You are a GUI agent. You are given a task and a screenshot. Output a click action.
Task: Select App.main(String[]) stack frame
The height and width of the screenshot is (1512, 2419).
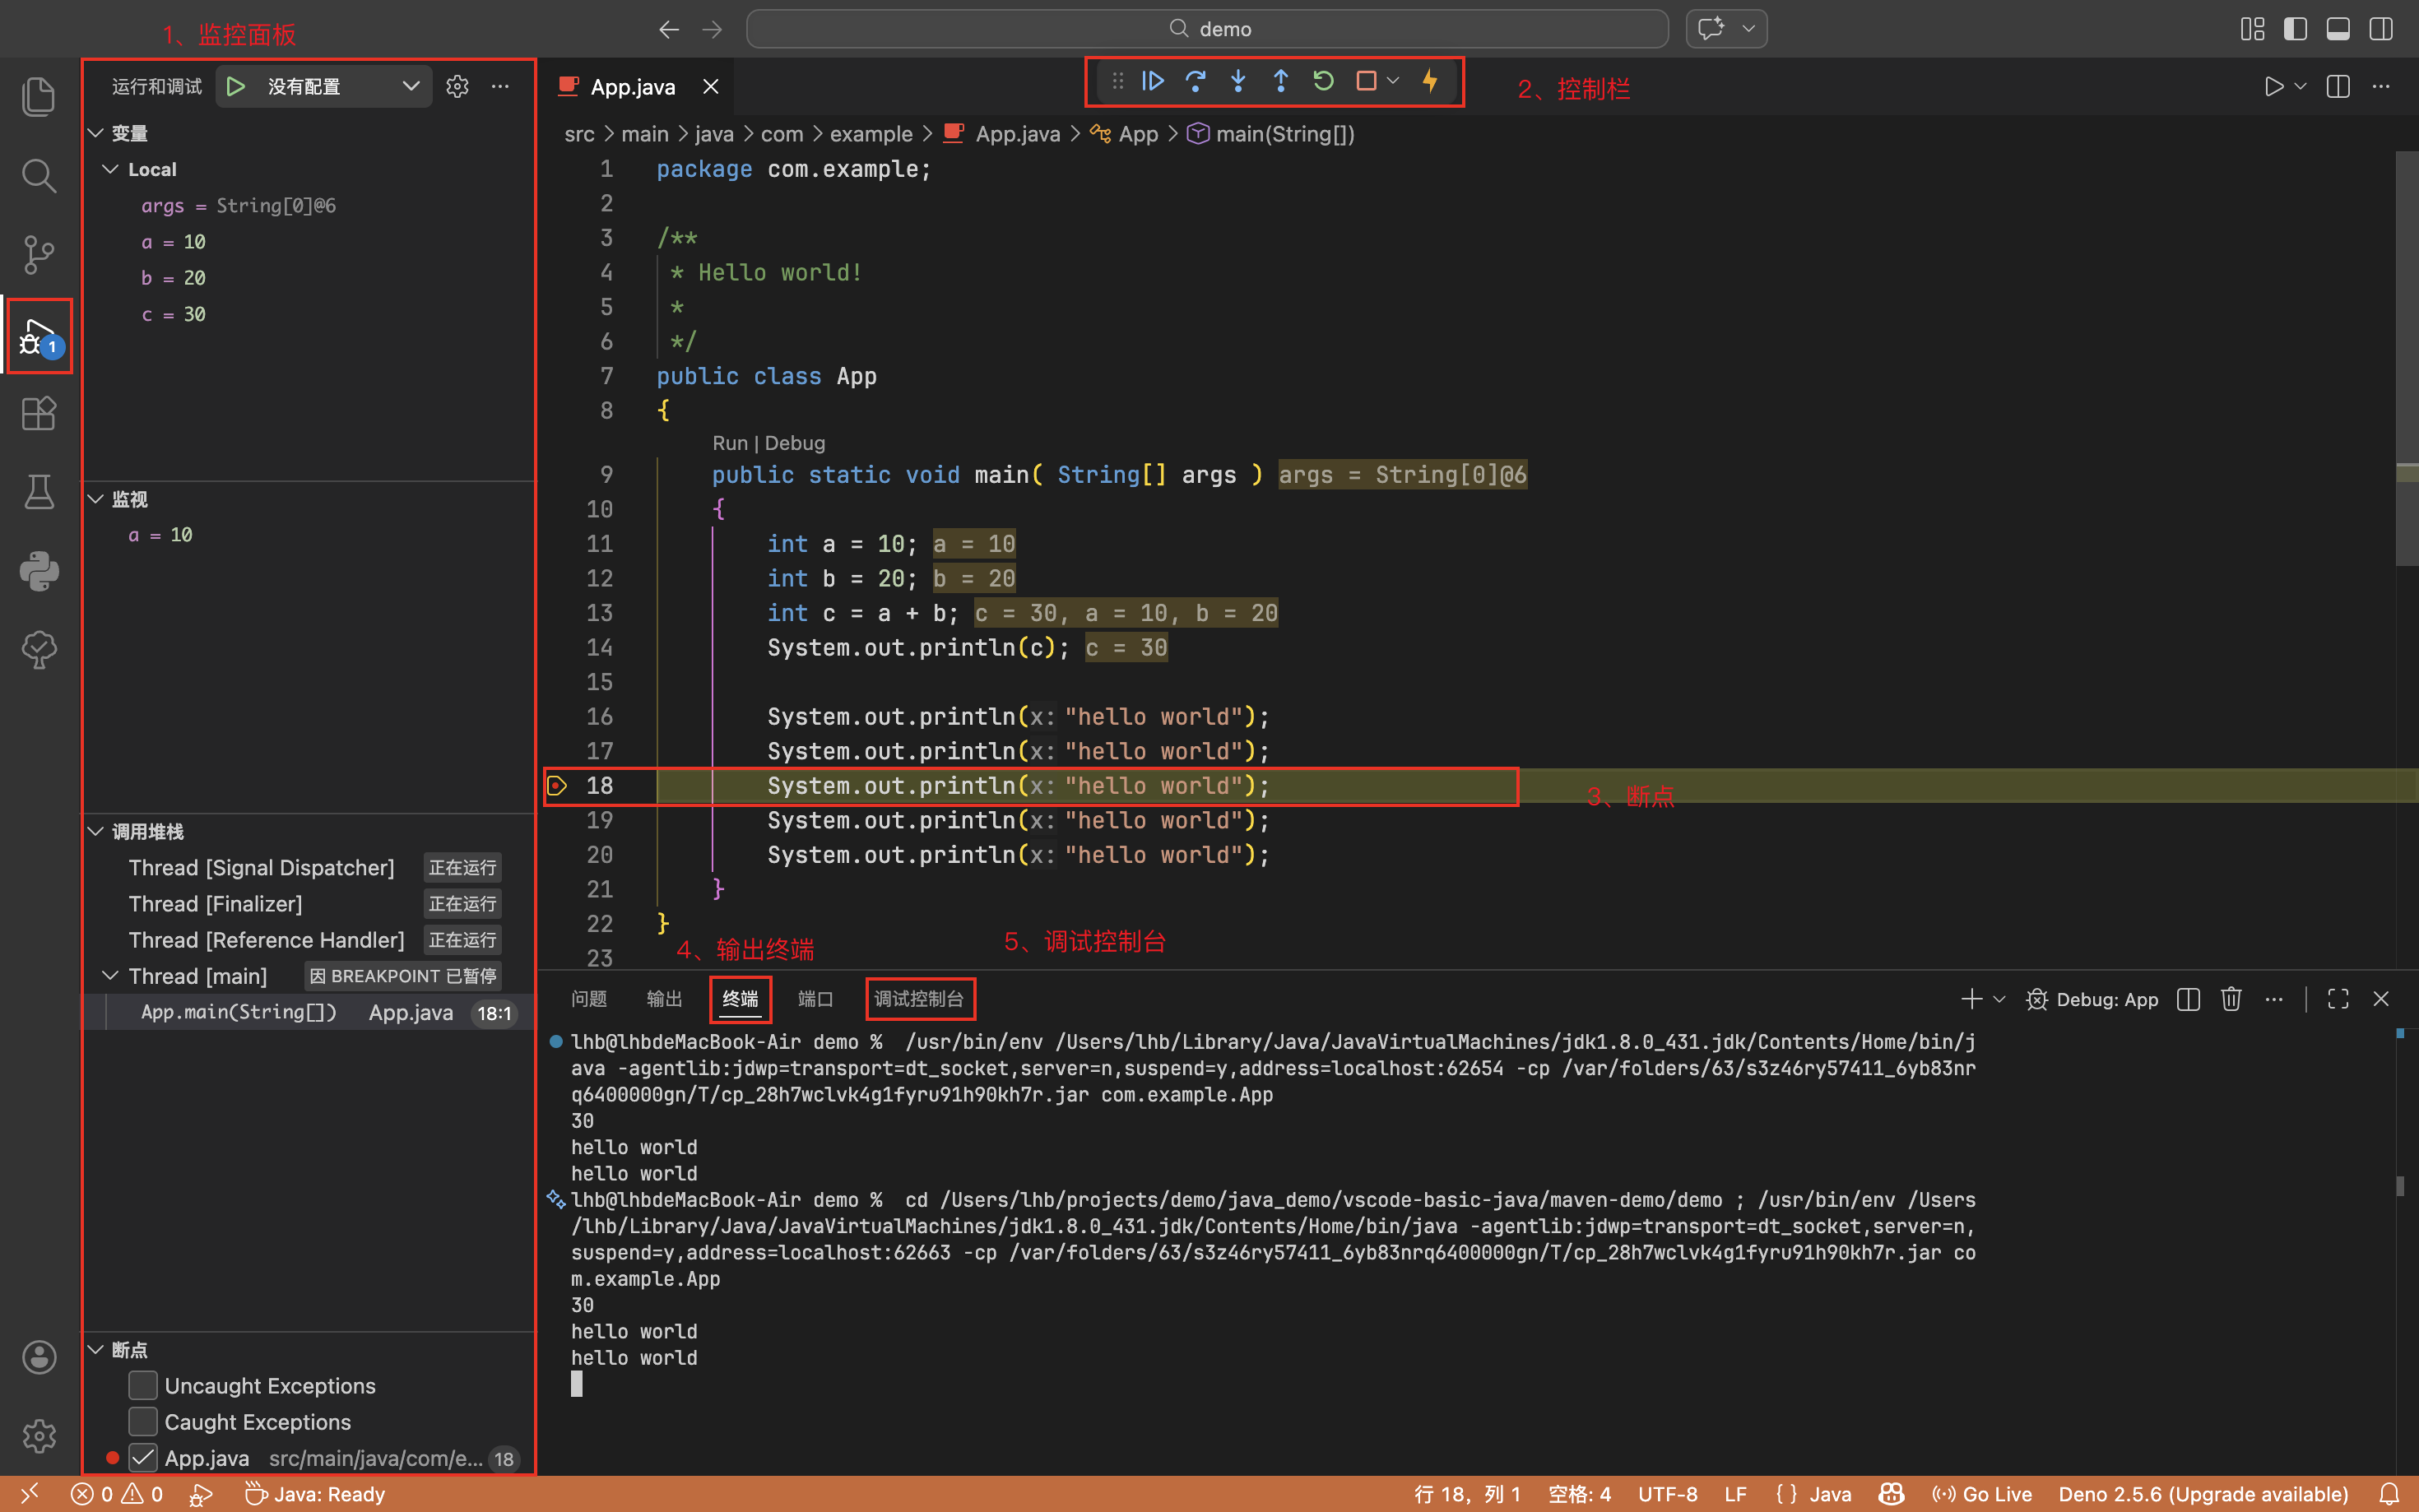pyautogui.click(x=309, y=1012)
